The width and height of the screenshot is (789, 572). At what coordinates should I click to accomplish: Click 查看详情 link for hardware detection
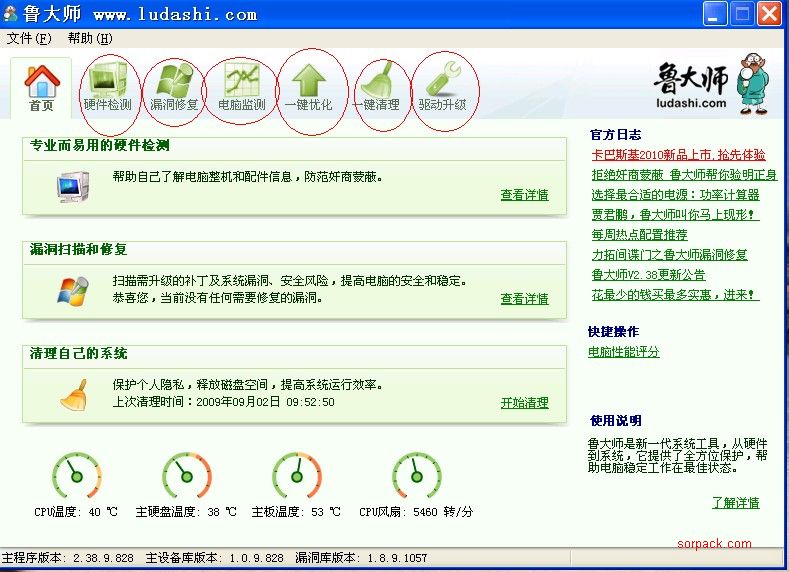(524, 195)
